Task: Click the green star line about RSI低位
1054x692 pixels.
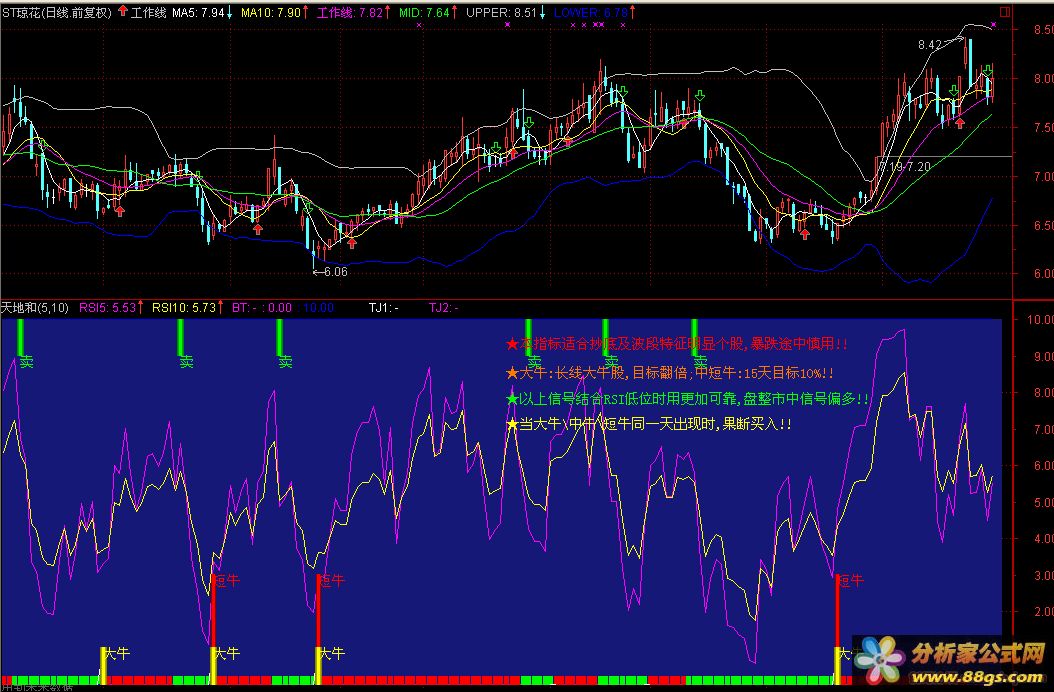Action: [687, 399]
